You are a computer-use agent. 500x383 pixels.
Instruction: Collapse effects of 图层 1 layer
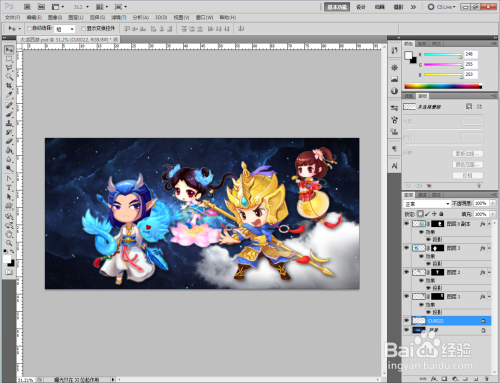[489, 297]
